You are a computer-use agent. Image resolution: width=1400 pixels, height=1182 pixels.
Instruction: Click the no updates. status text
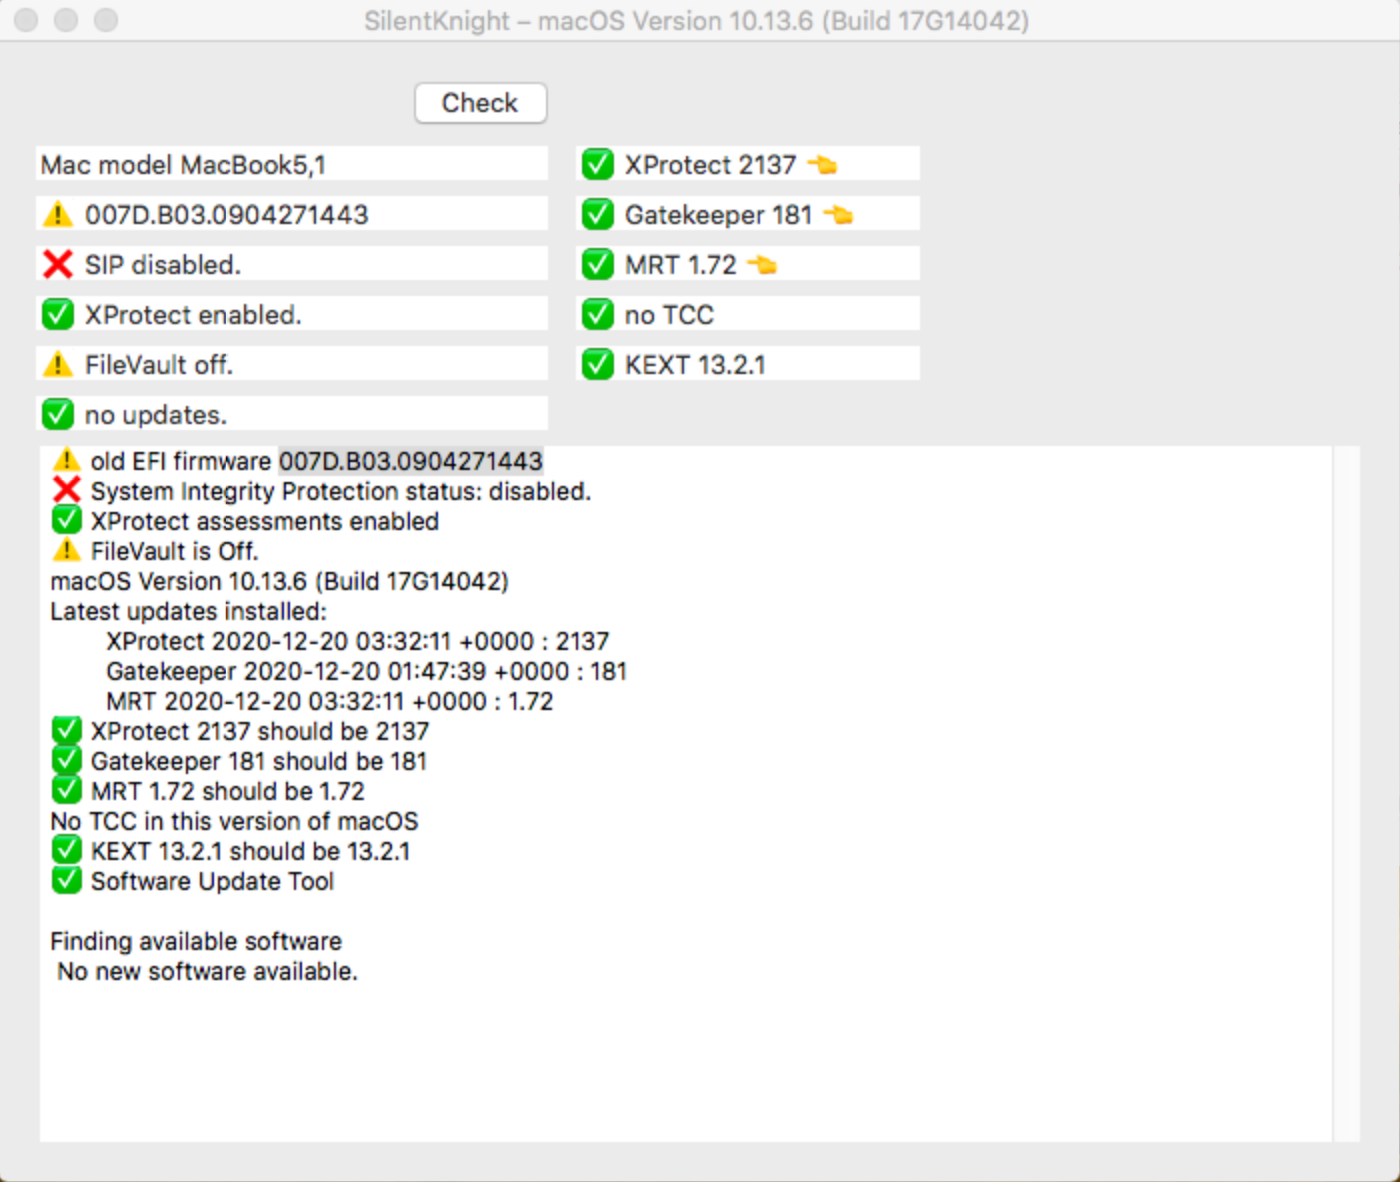[x=156, y=415]
